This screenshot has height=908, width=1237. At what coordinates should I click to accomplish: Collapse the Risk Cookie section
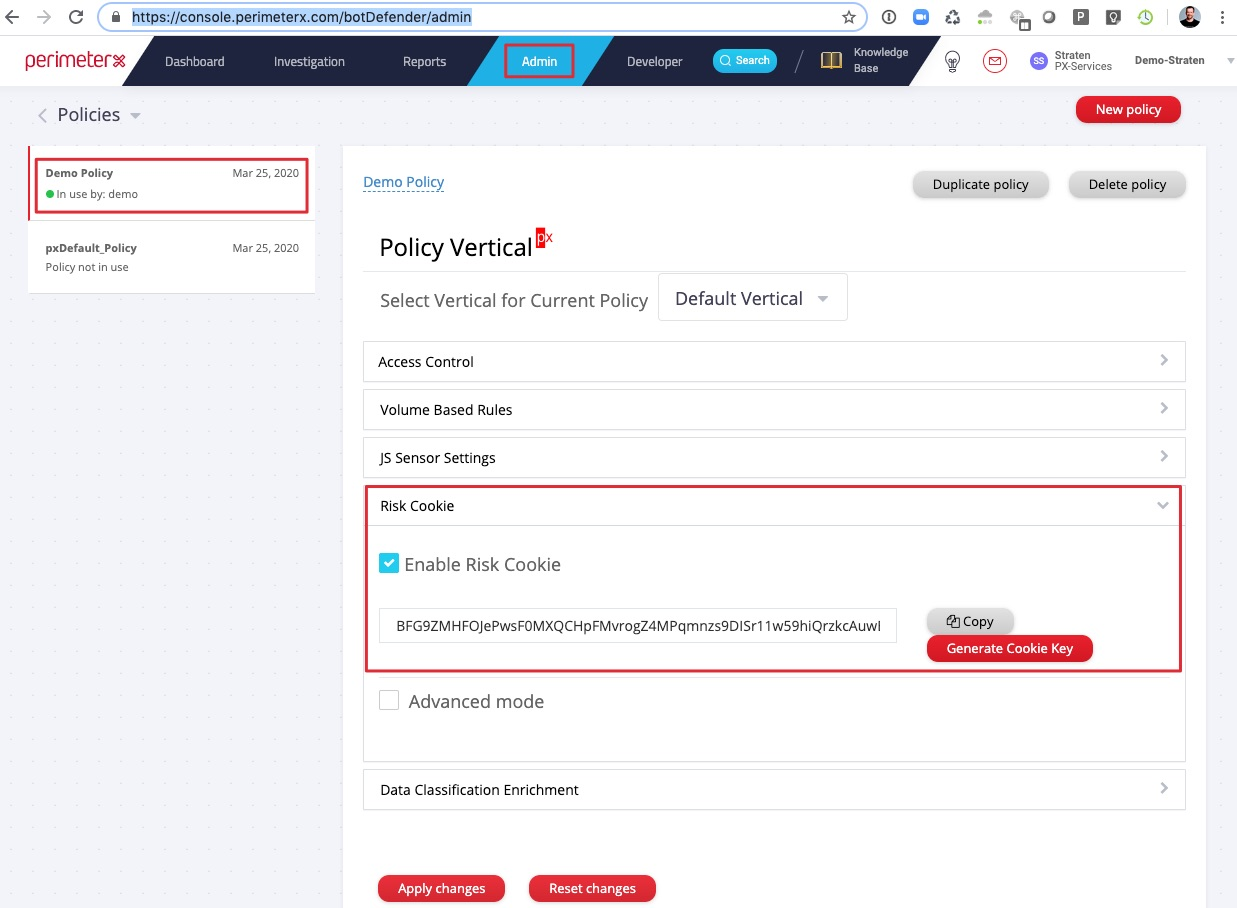(x=774, y=506)
